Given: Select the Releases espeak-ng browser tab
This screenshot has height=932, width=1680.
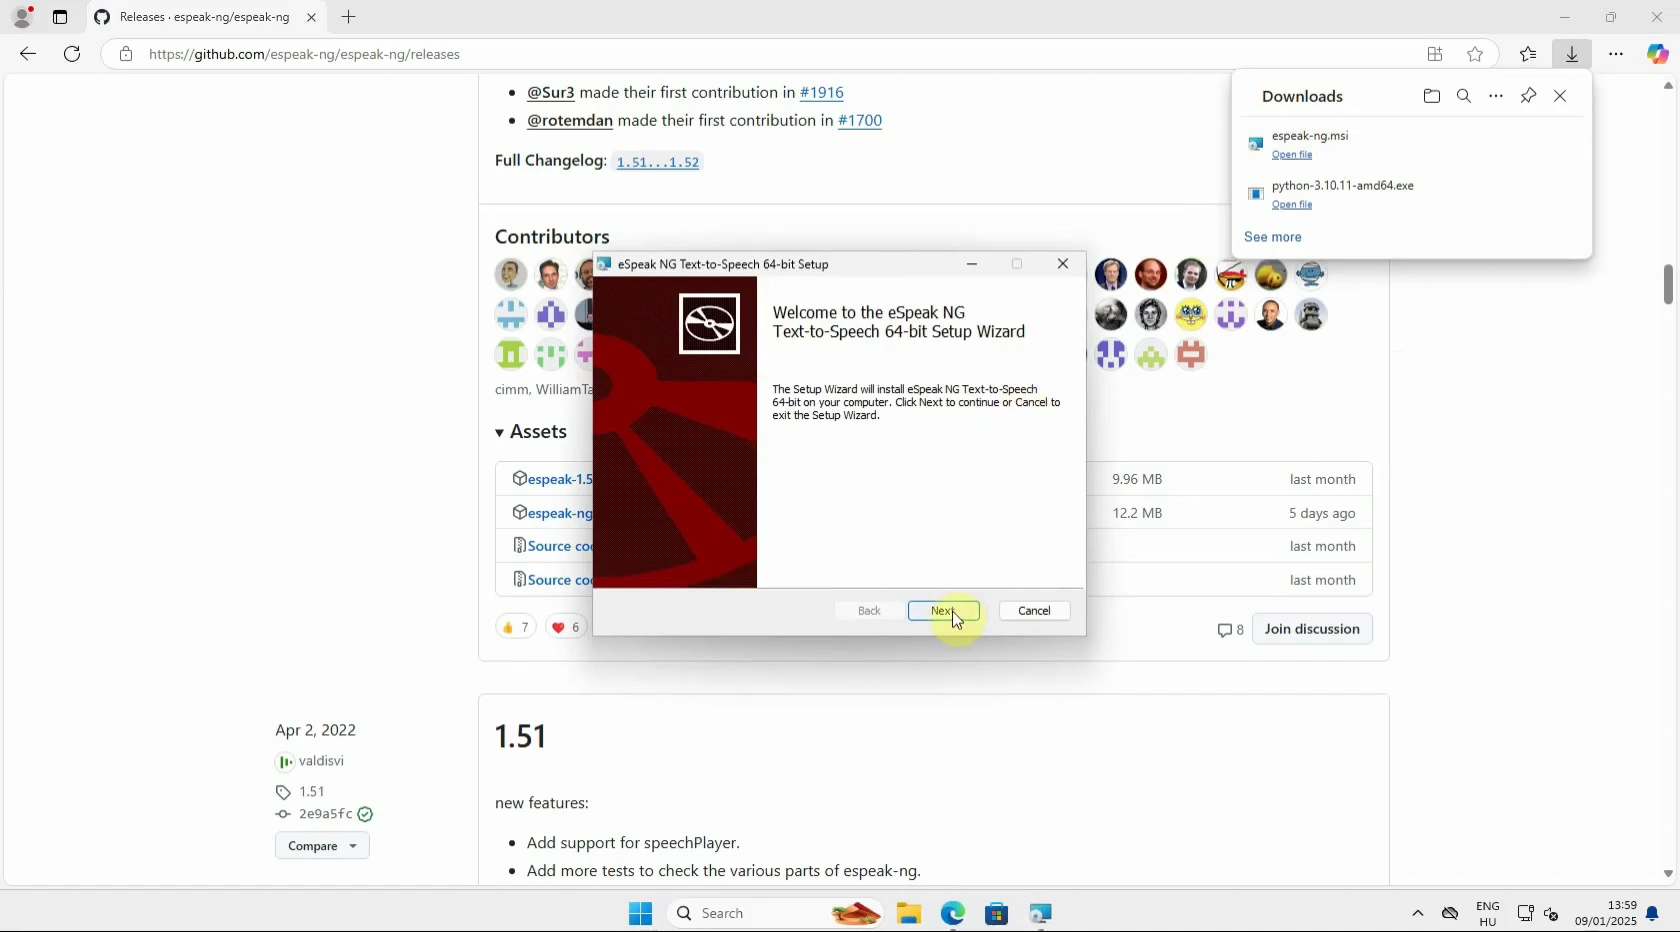Looking at the screenshot, I should tap(205, 17).
